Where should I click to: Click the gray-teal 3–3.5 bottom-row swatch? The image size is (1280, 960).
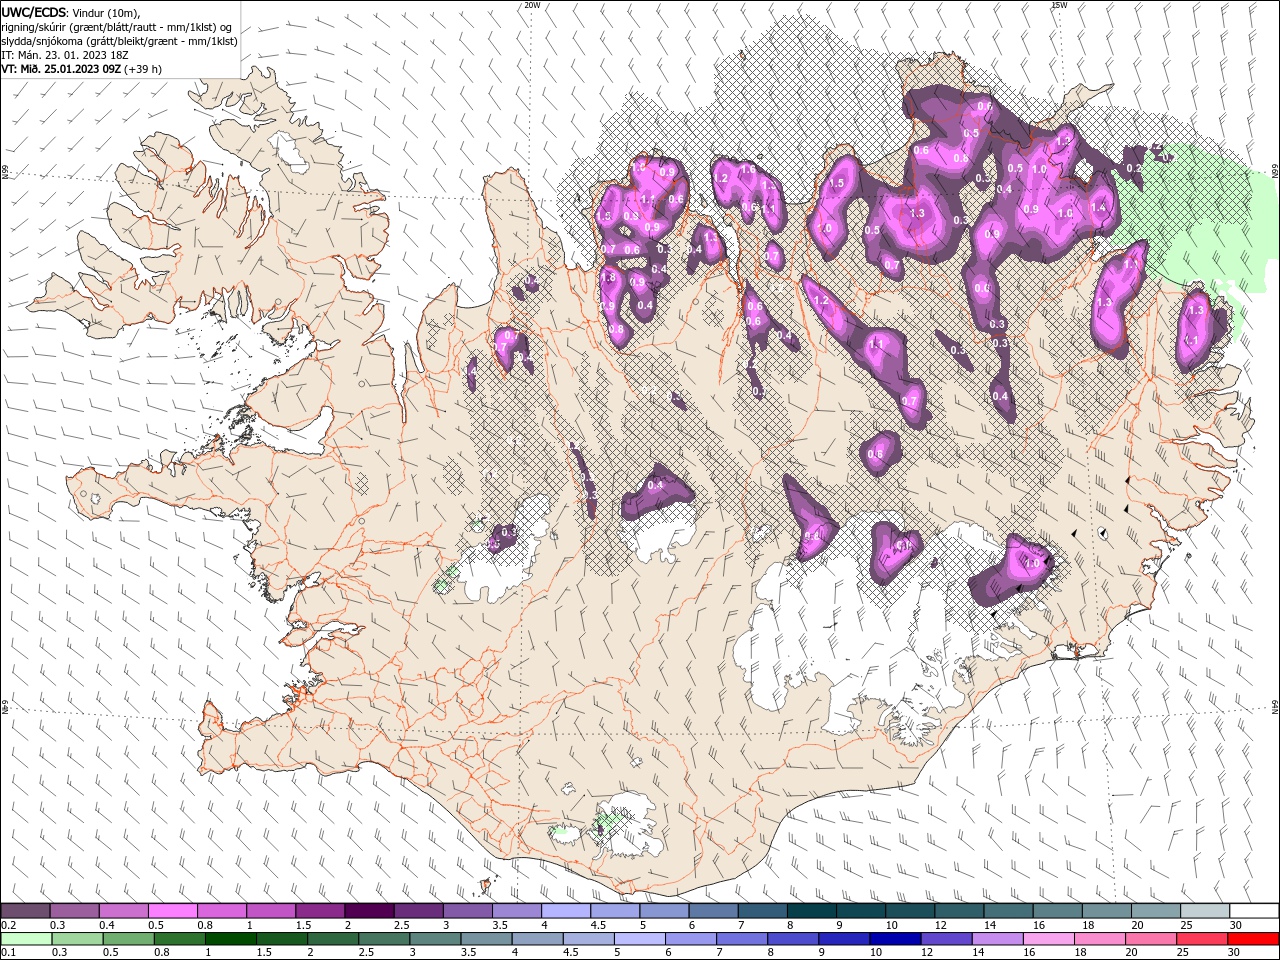click(435, 939)
